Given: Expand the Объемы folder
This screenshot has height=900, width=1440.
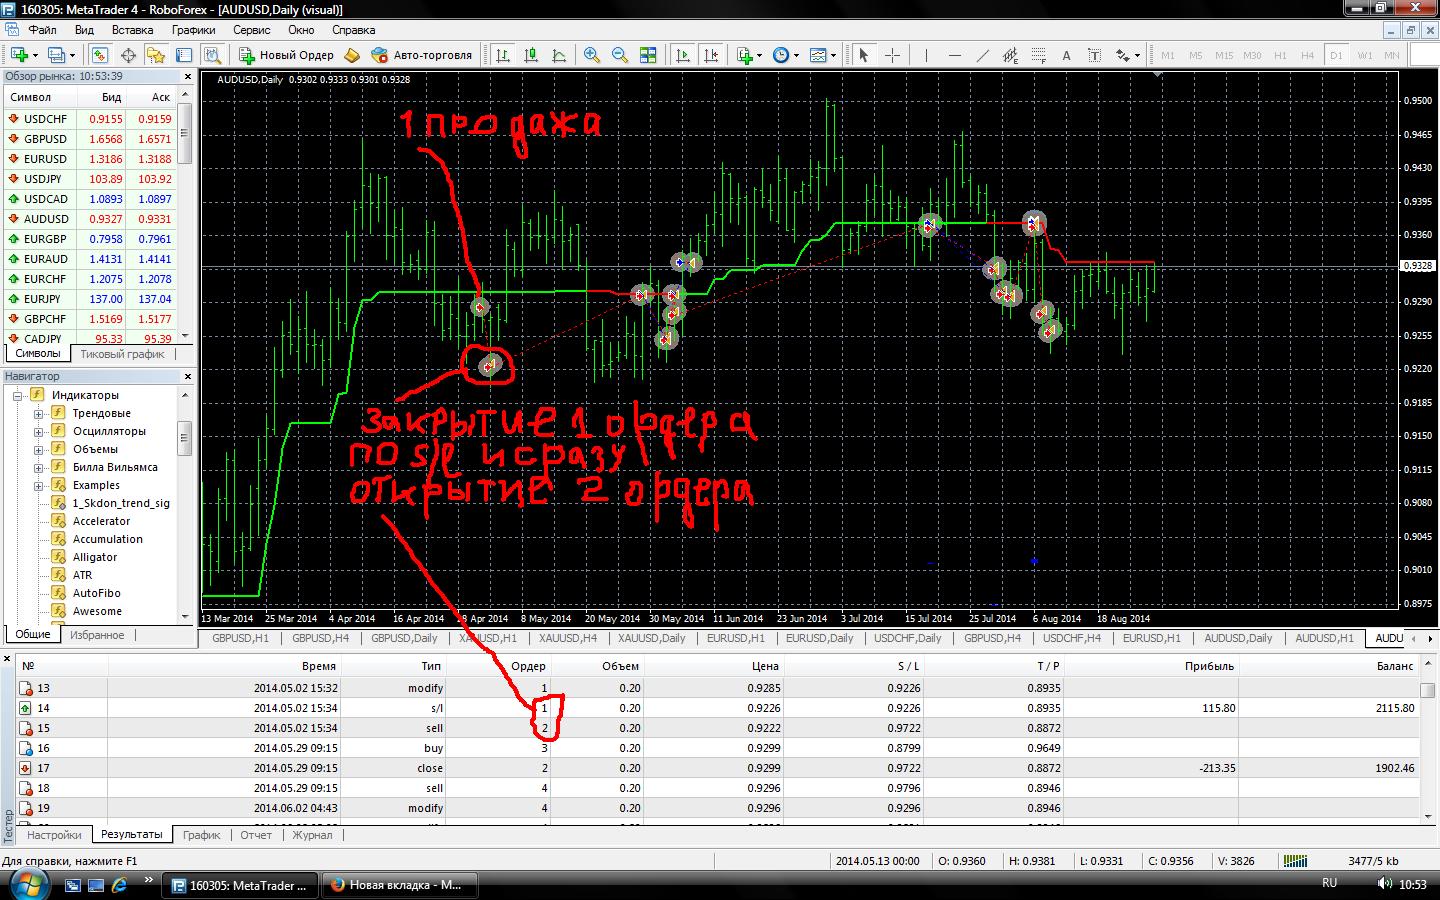Looking at the screenshot, I should (38, 449).
